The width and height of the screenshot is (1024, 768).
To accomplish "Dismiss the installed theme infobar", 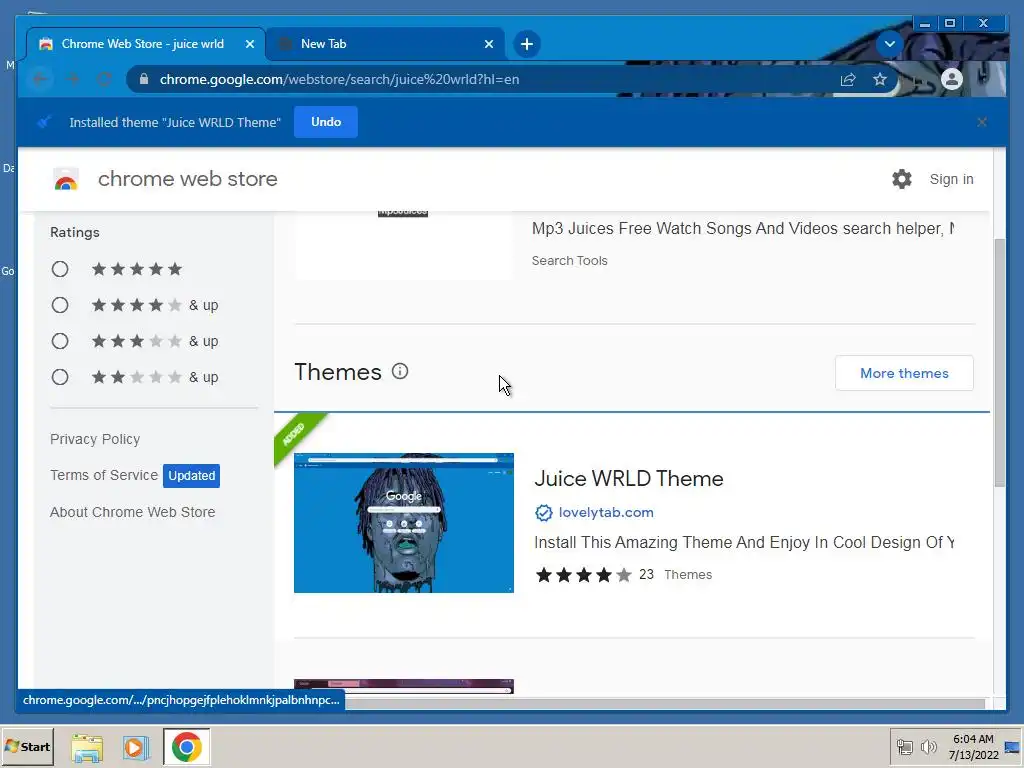I will [x=982, y=122].
